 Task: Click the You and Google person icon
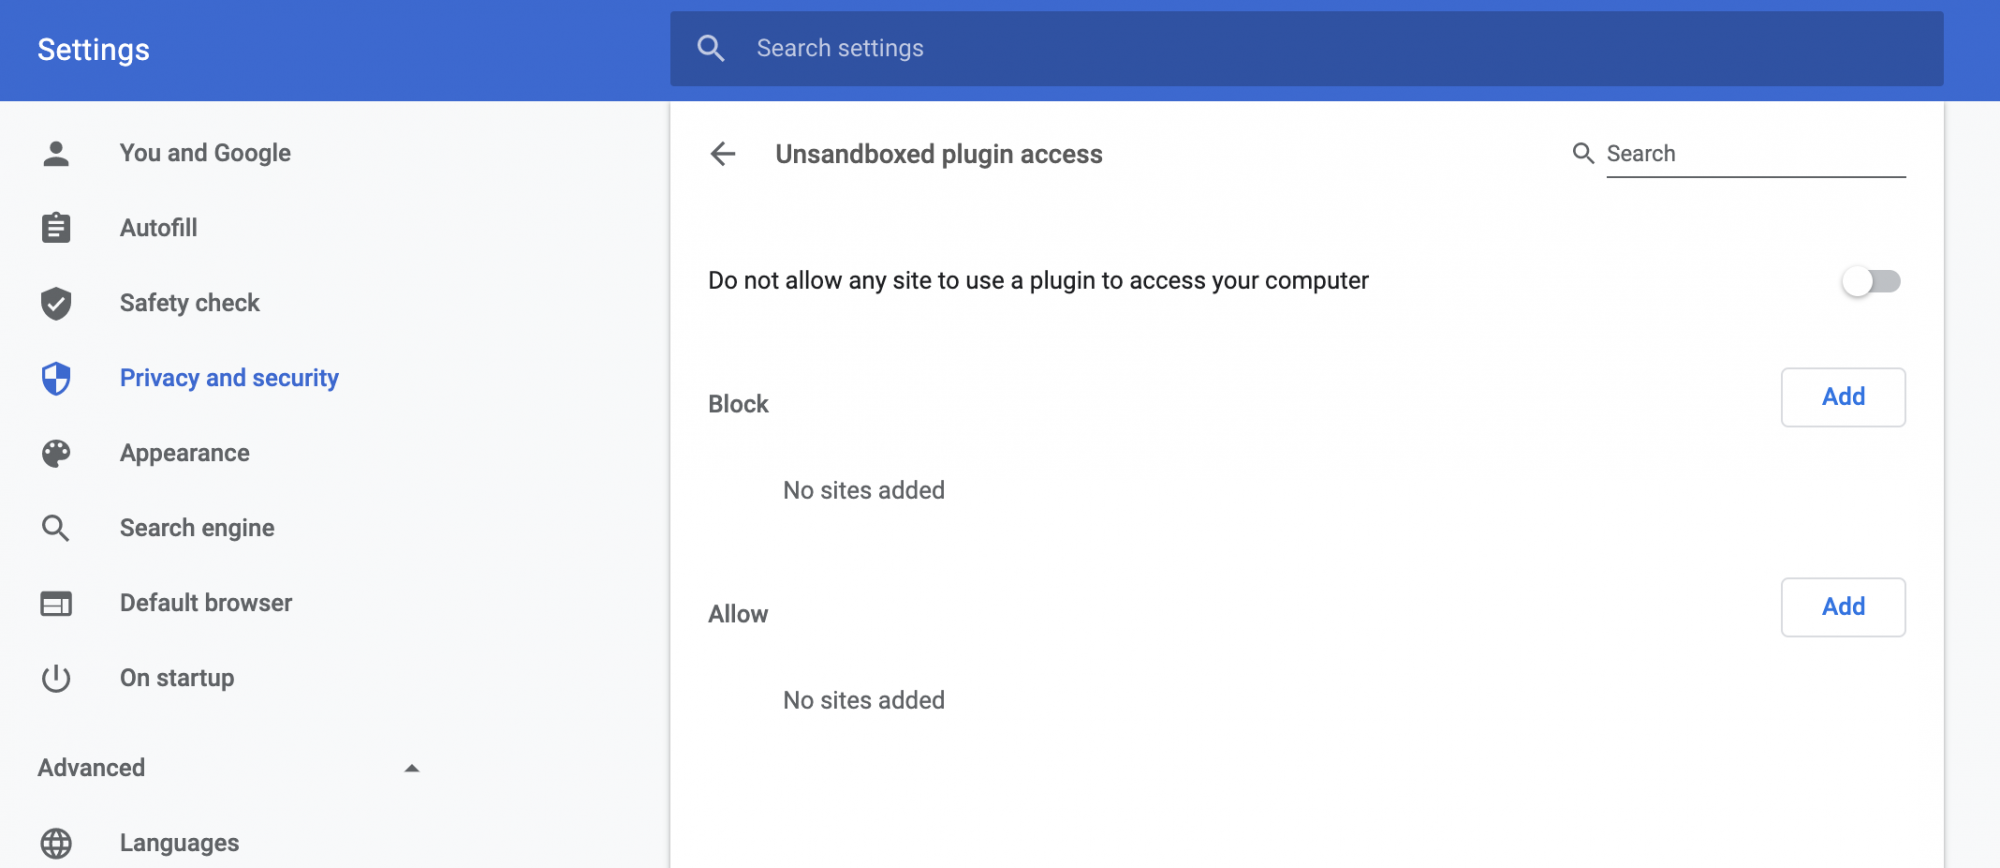[56, 153]
